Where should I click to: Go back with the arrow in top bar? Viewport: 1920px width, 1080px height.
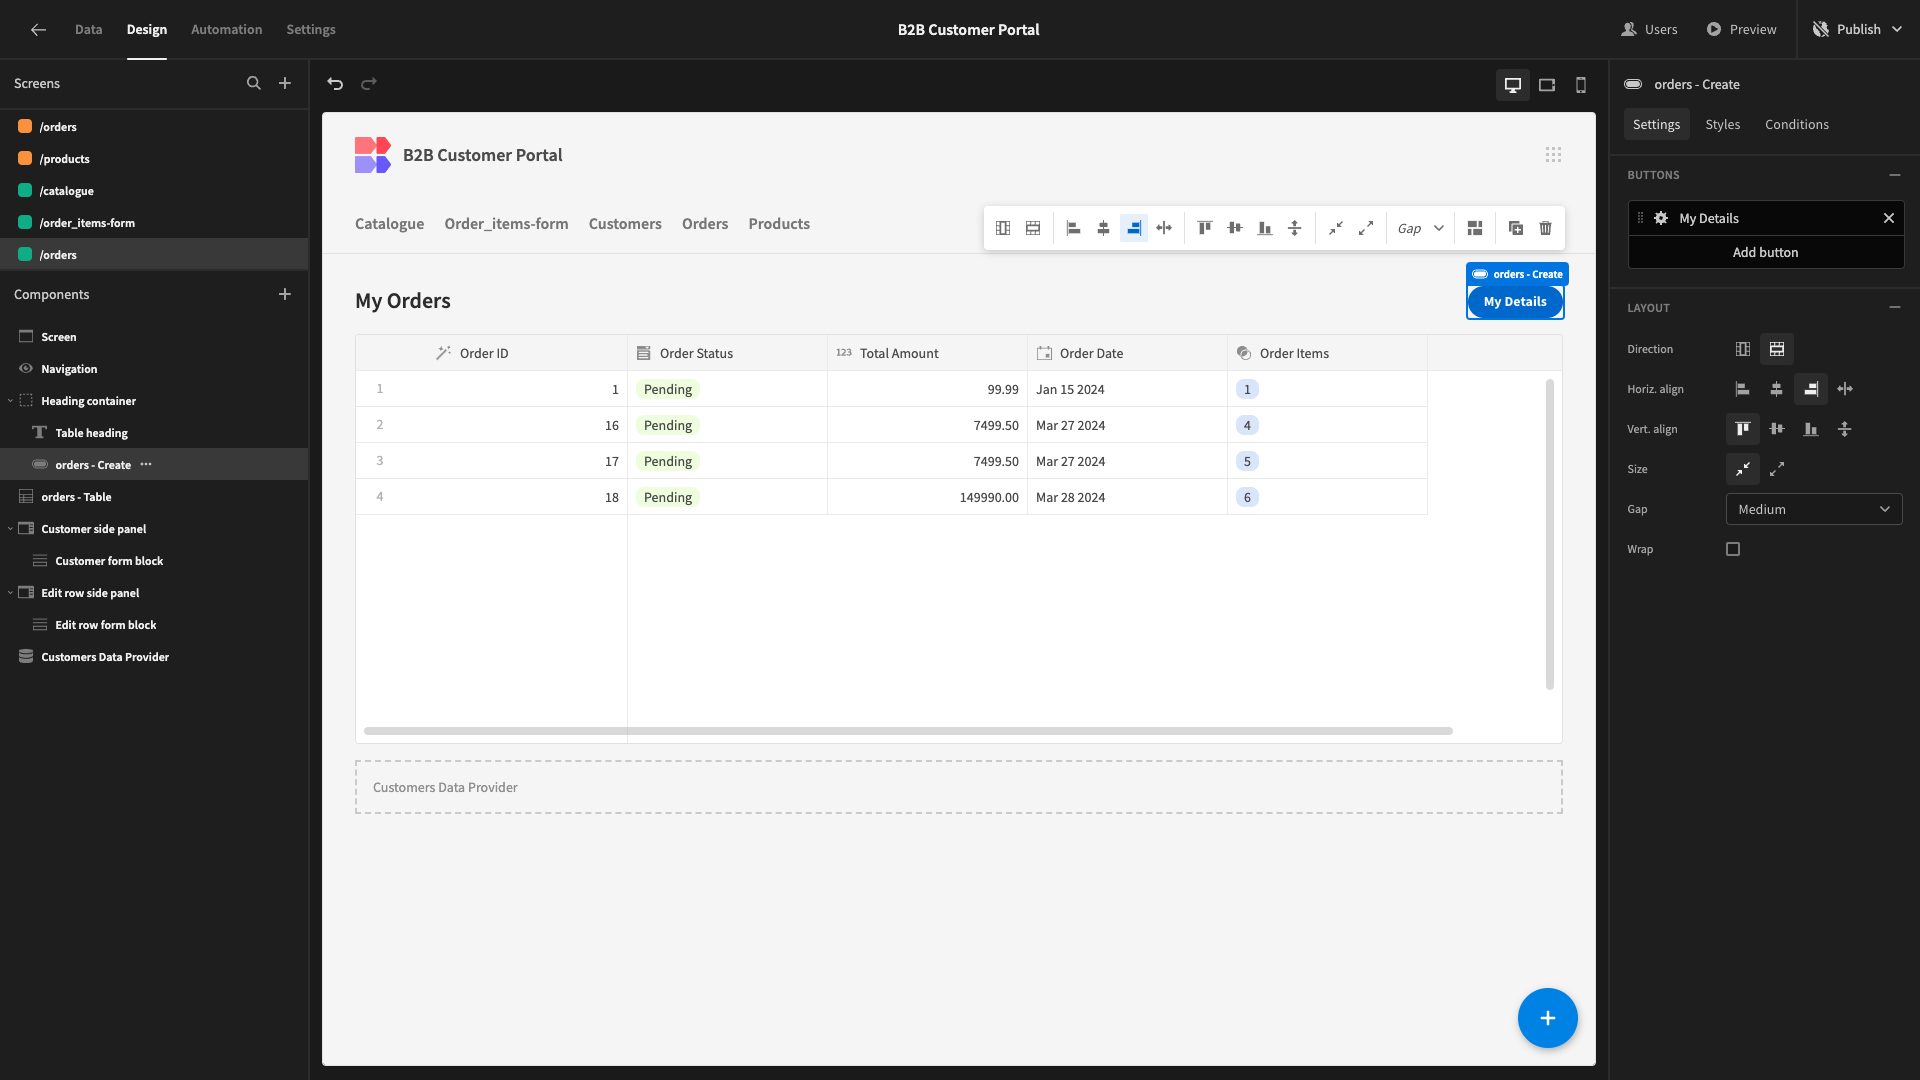tap(38, 30)
